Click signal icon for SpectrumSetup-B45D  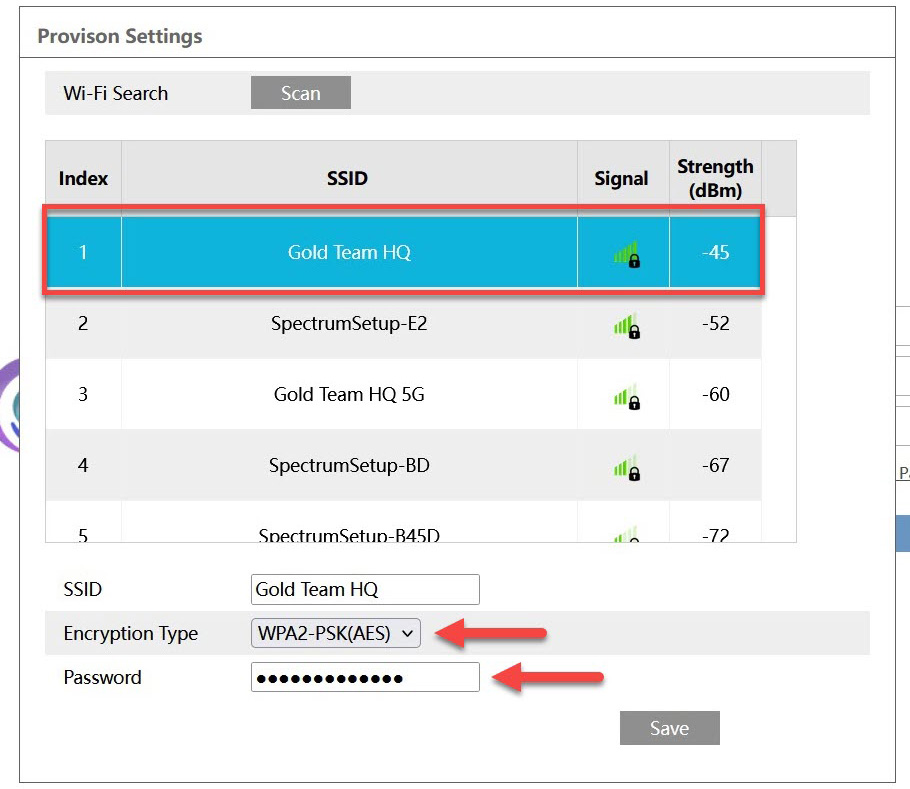tap(625, 534)
